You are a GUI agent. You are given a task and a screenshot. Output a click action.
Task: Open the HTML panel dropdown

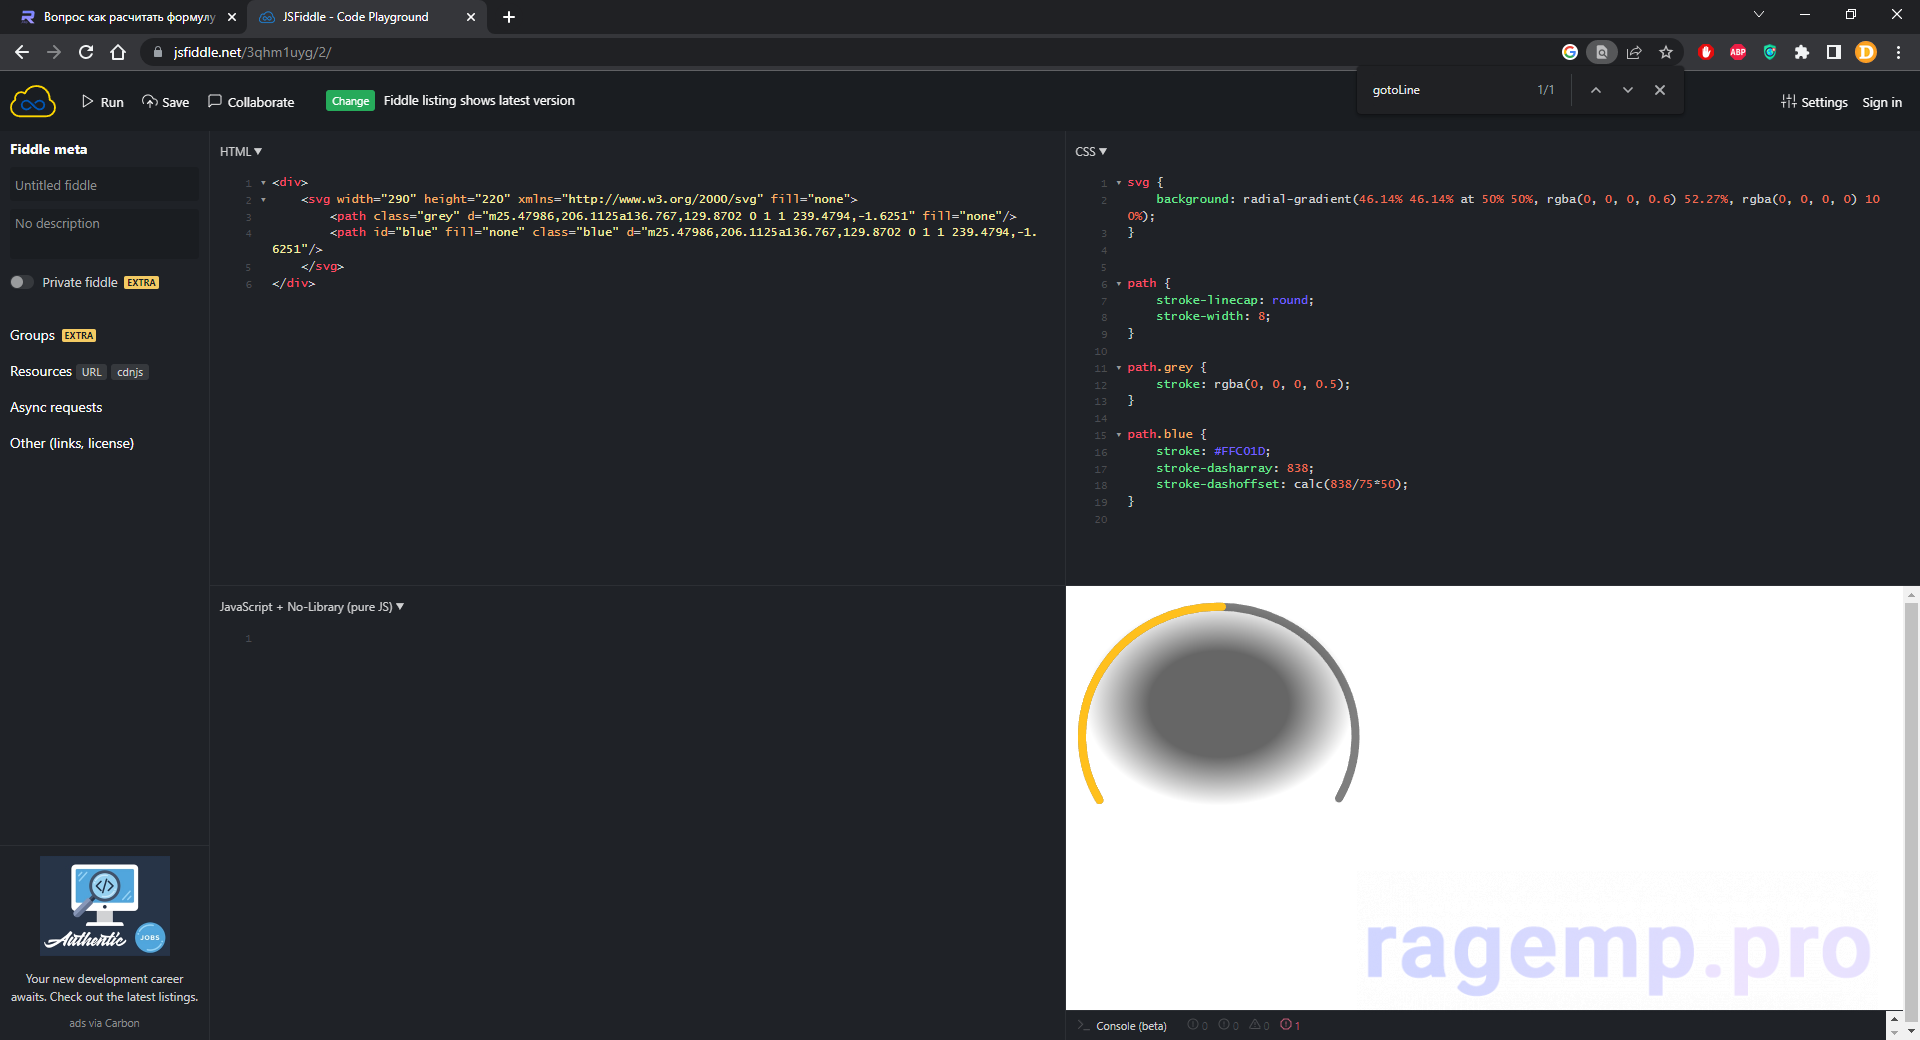pos(241,152)
